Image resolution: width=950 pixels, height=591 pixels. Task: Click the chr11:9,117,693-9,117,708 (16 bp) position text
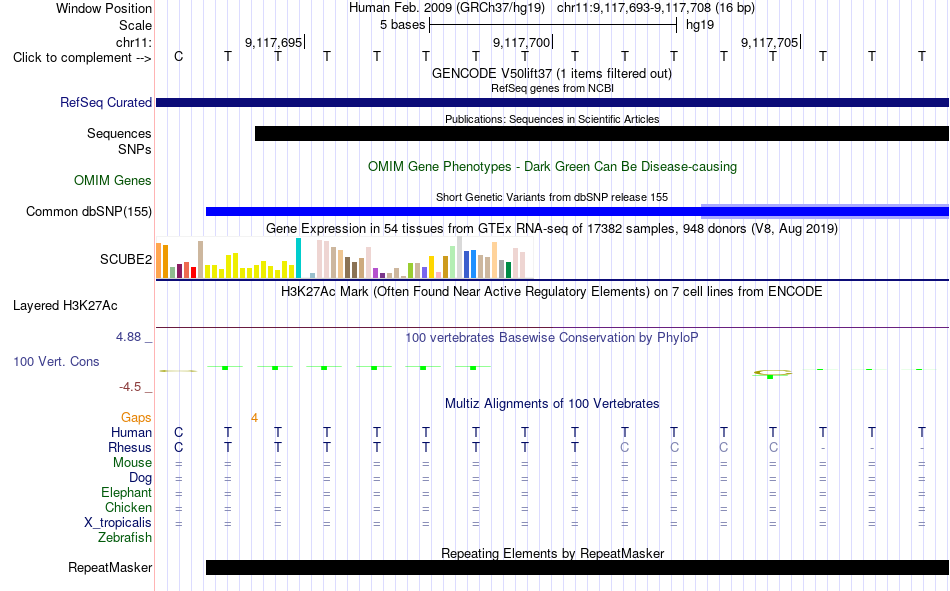[x=656, y=8]
